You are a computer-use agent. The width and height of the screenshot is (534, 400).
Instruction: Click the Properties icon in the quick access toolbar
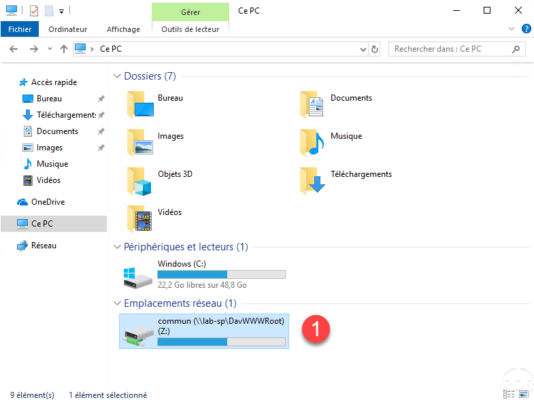[x=34, y=11]
